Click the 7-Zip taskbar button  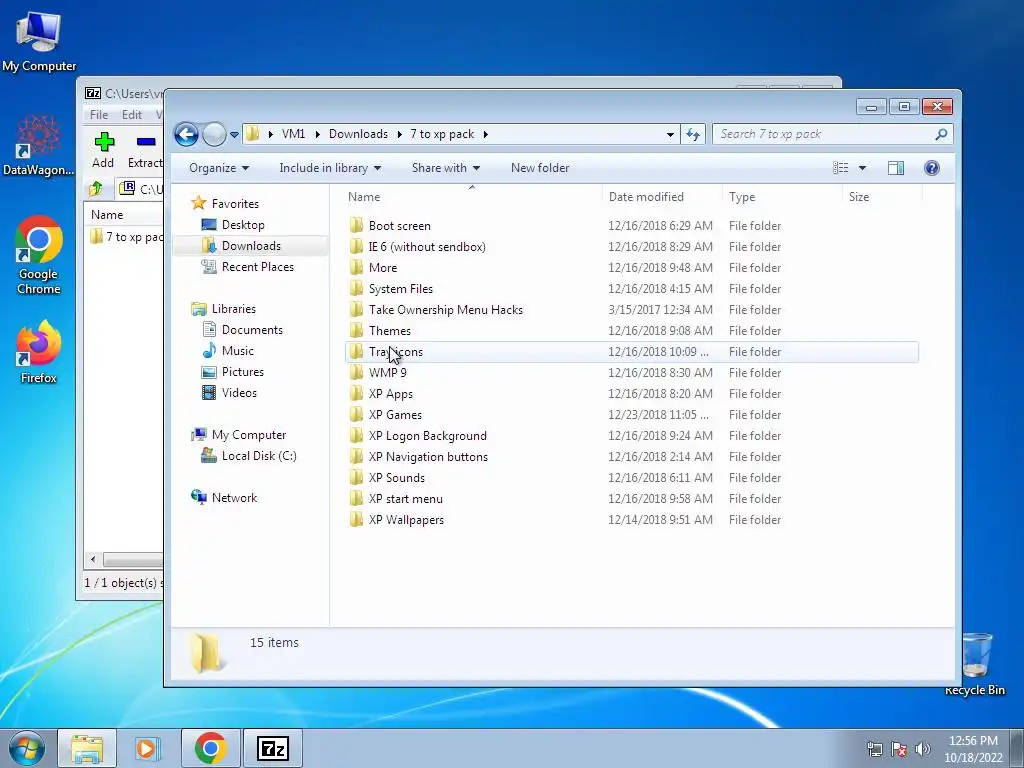[x=273, y=748]
